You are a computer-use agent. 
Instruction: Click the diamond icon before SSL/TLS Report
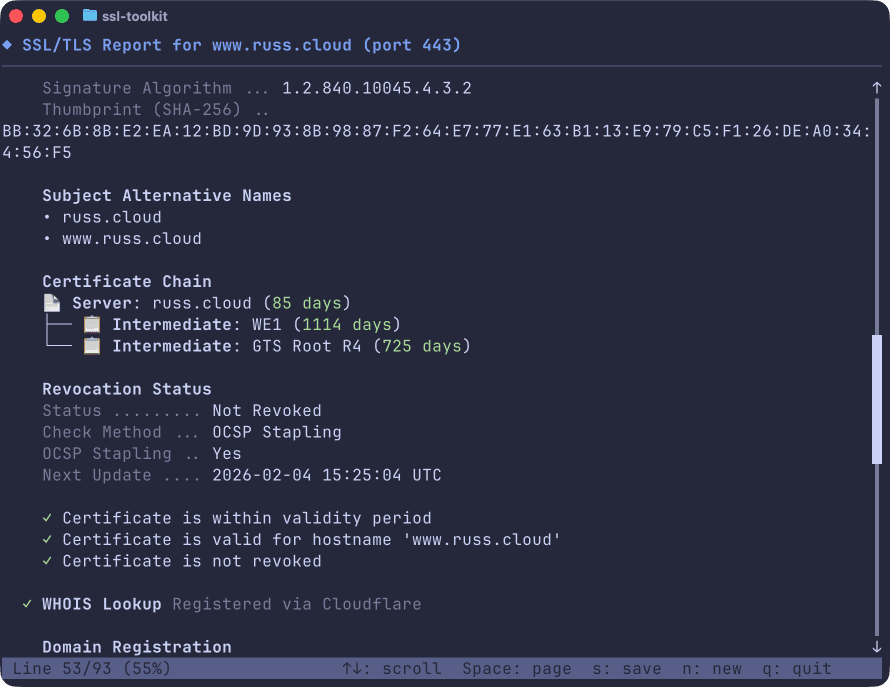point(7,45)
